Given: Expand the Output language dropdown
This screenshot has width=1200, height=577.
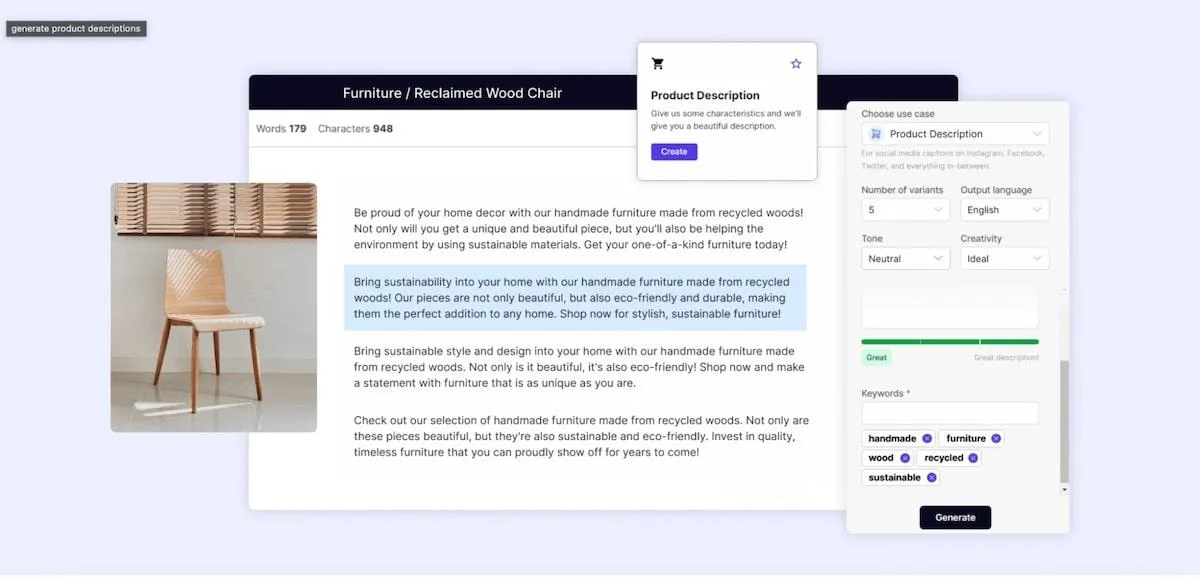Looking at the screenshot, I should click(x=1004, y=210).
